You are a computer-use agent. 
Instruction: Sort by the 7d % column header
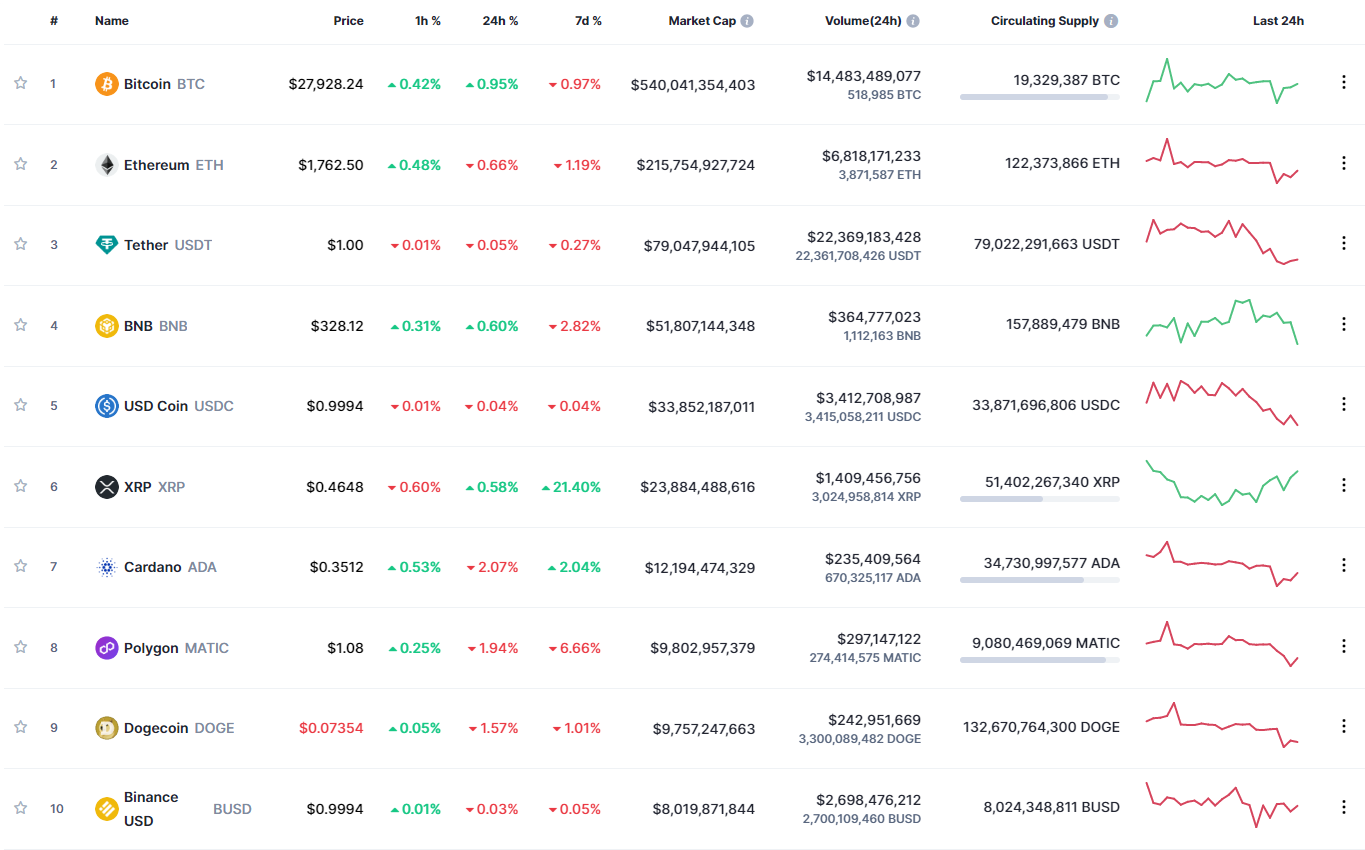[x=588, y=21]
